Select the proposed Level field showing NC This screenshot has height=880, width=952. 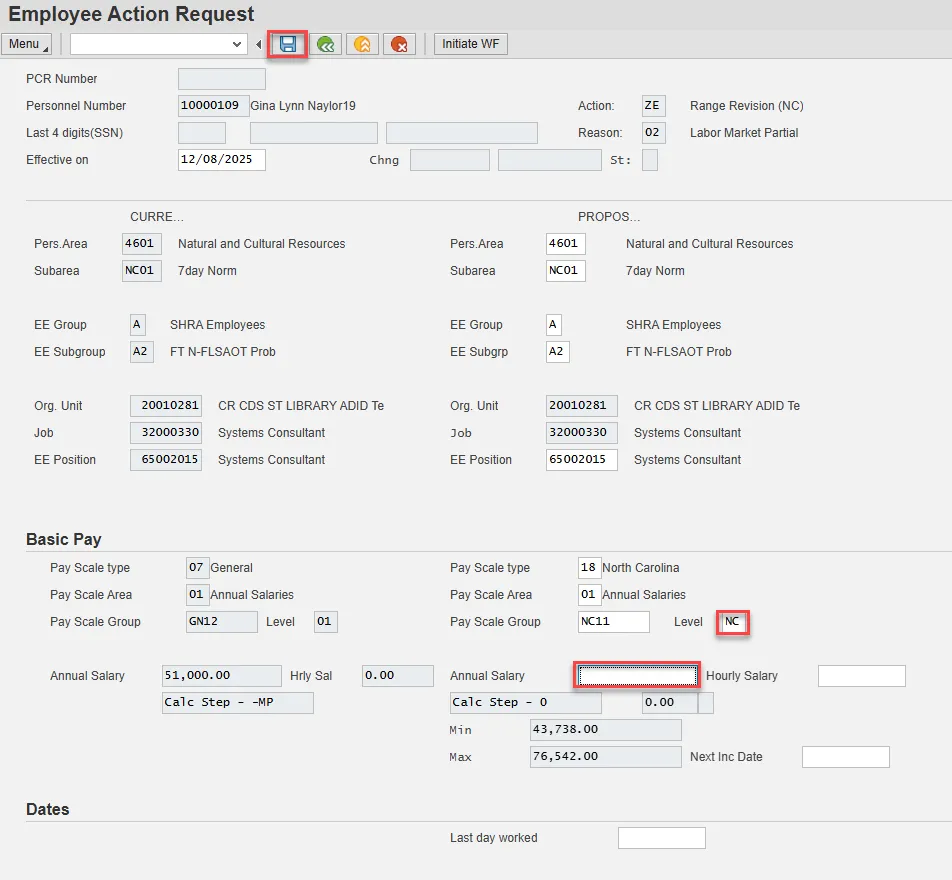click(733, 622)
